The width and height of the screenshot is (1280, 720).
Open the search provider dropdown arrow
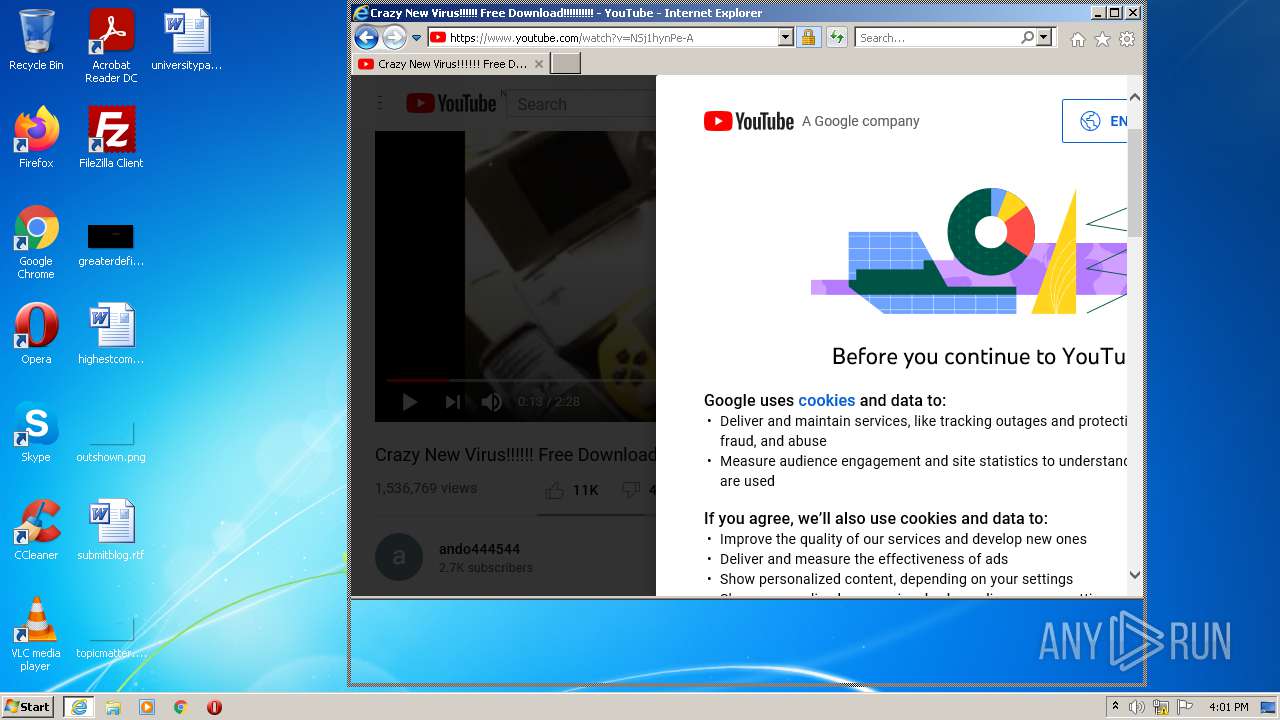click(1044, 38)
